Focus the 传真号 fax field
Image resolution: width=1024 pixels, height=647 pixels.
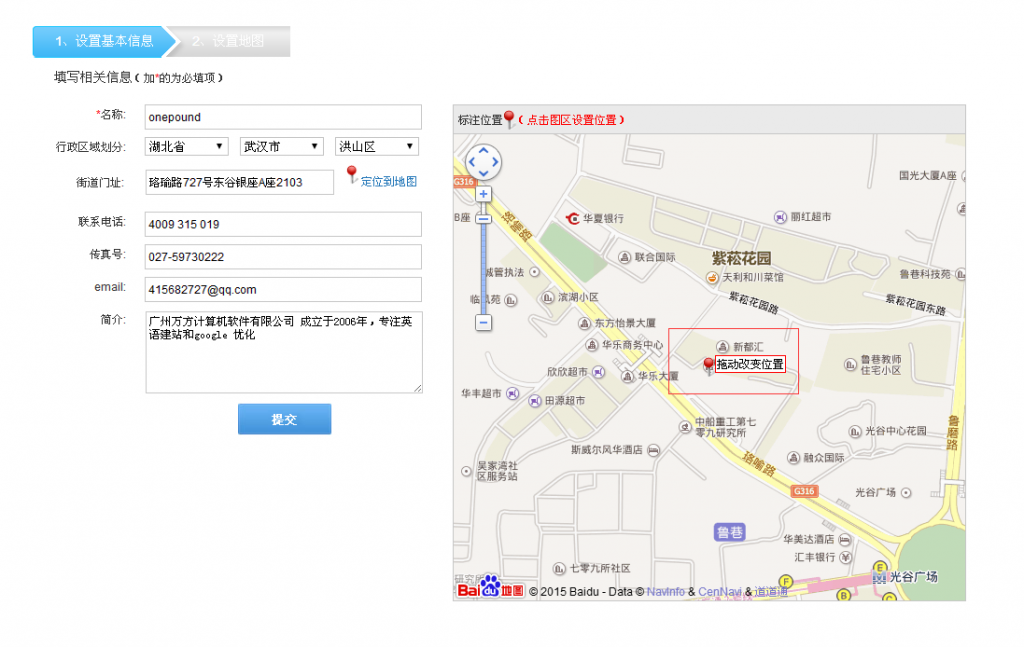[x=283, y=257]
